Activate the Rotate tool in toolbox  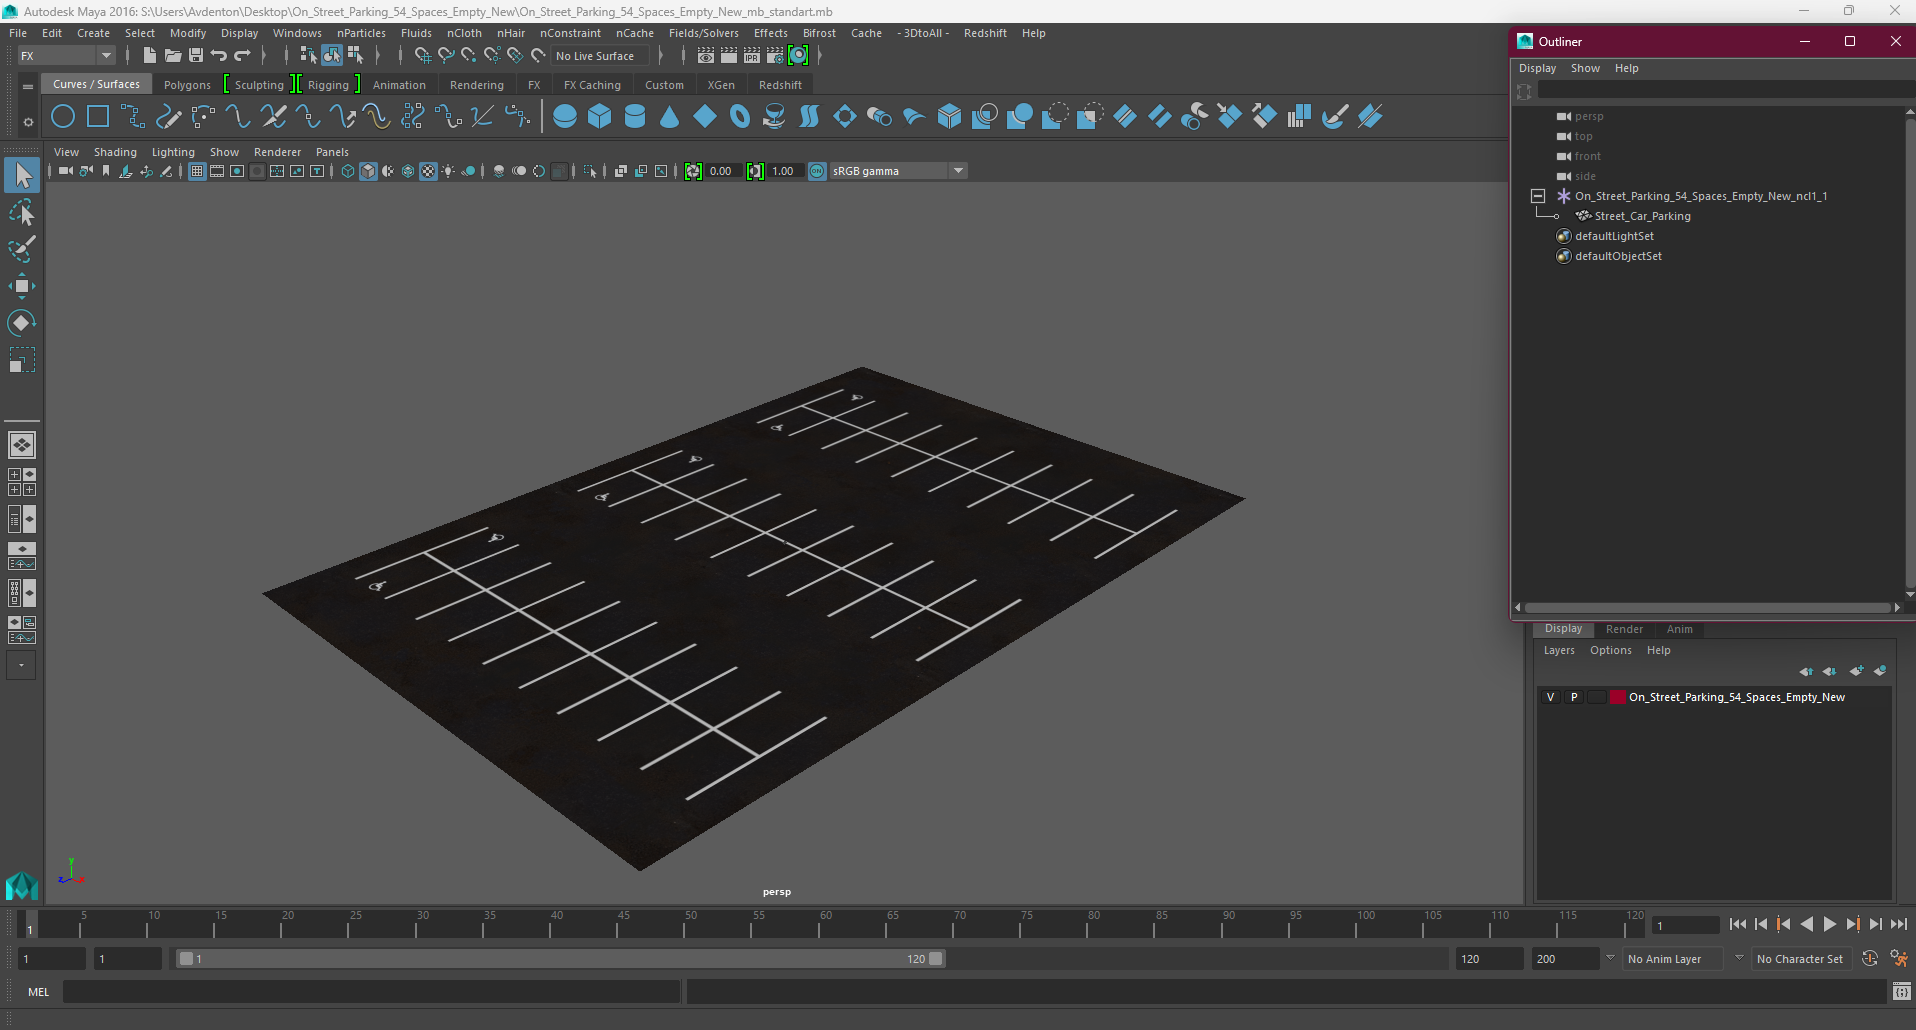(x=22, y=322)
